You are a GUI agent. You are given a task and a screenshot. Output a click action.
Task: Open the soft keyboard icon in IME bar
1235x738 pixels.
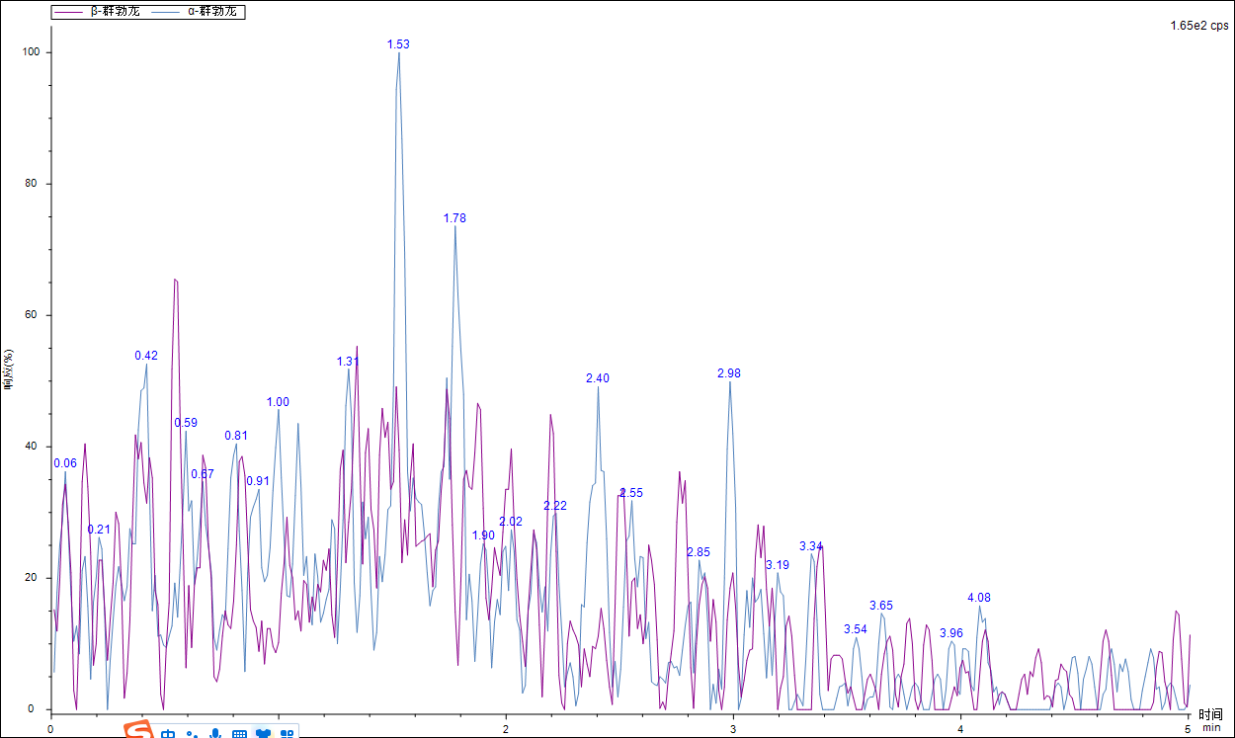point(239,734)
